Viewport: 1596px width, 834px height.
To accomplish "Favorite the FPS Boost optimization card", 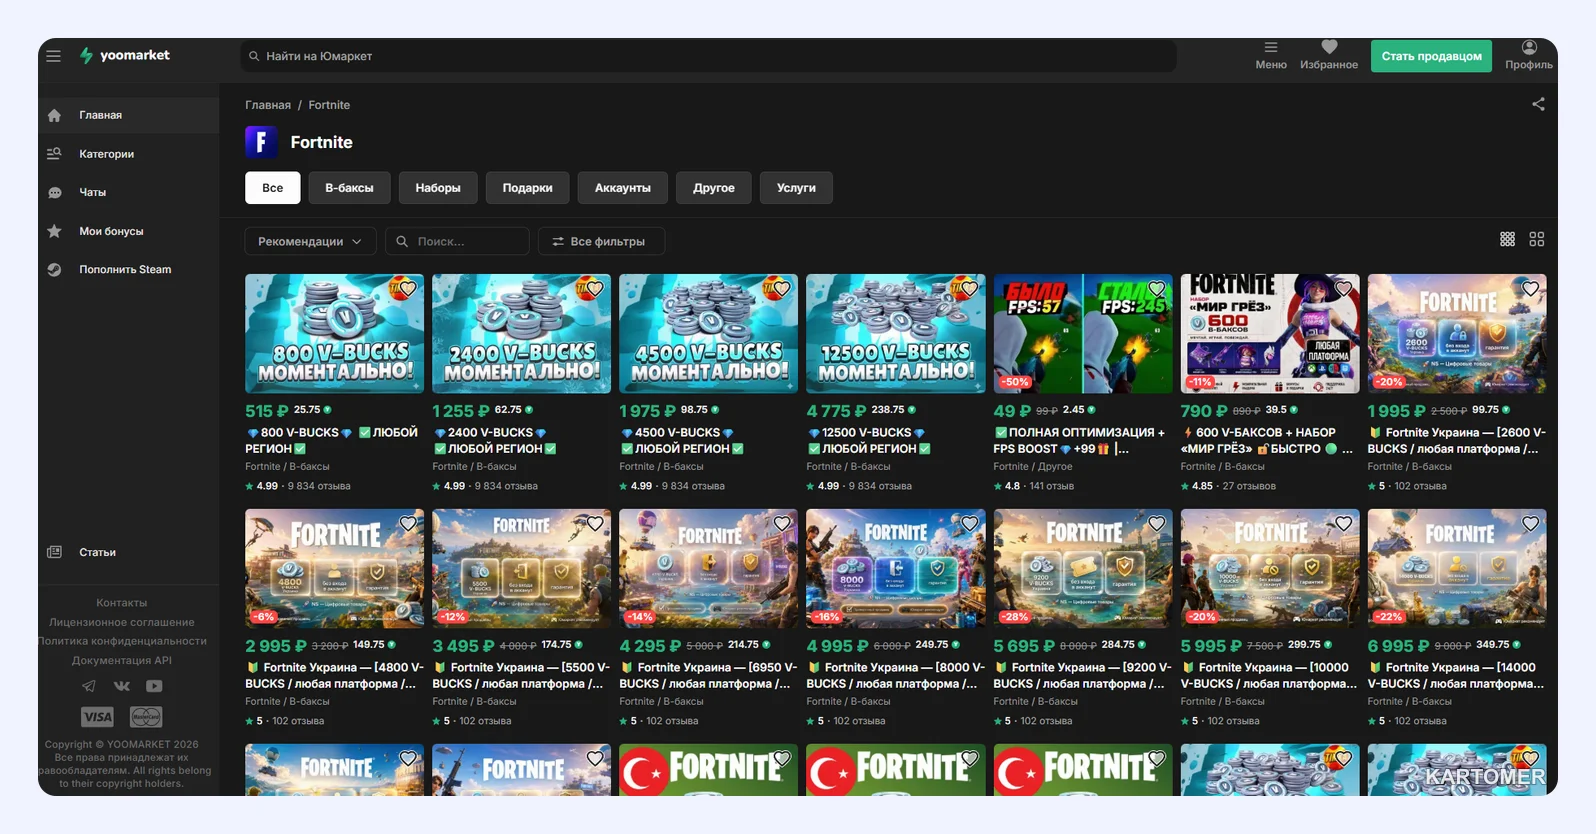I will (x=1157, y=289).
